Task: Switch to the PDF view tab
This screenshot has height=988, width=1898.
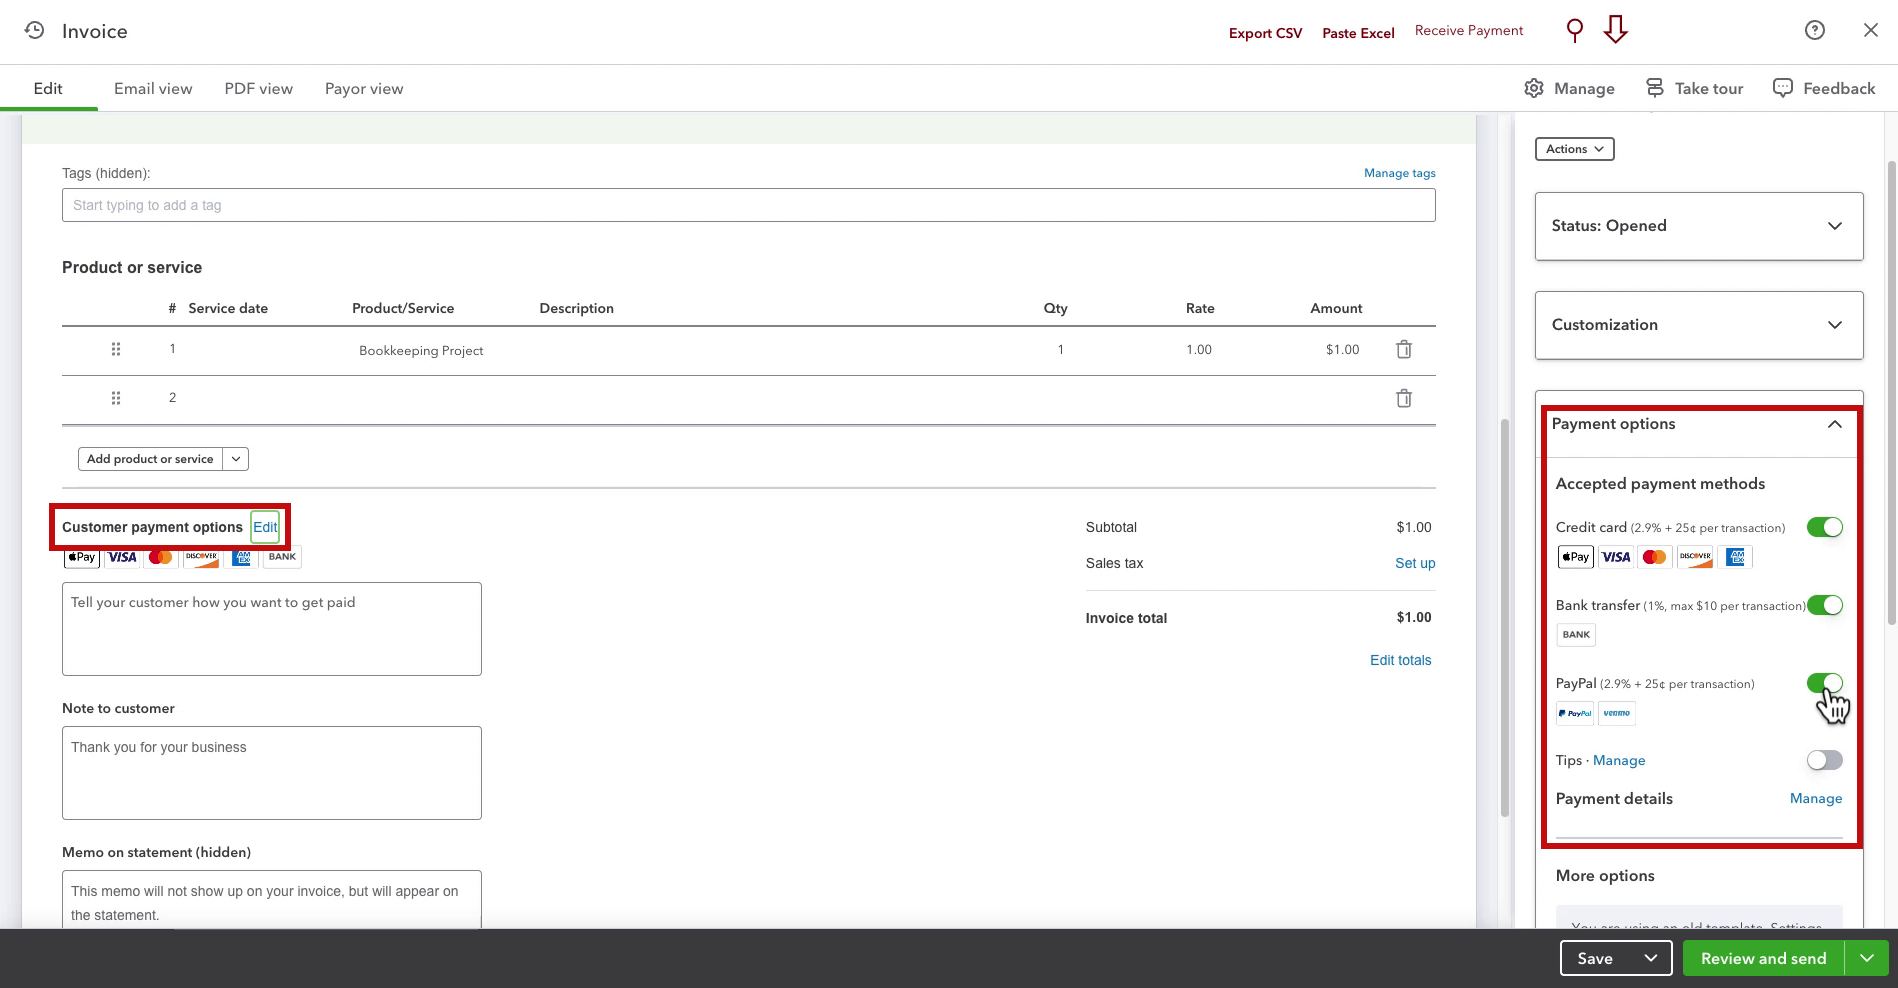Action: click(x=259, y=88)
